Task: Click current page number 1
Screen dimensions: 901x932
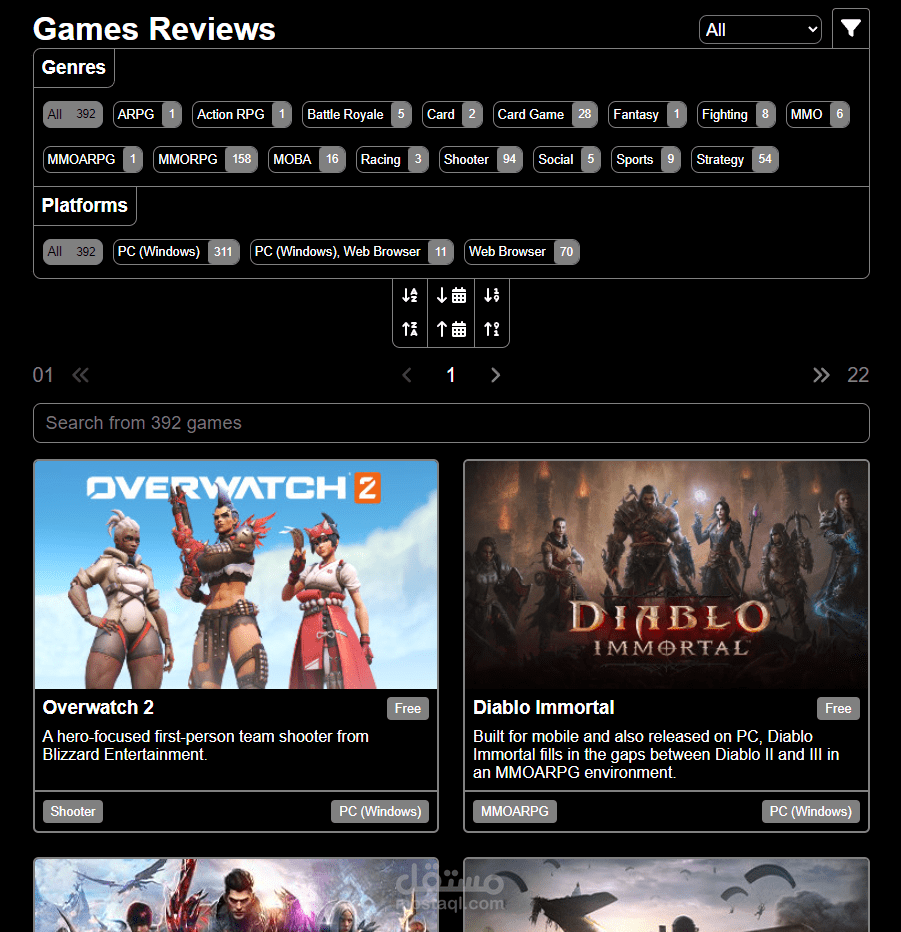Action: click(451, 375)
